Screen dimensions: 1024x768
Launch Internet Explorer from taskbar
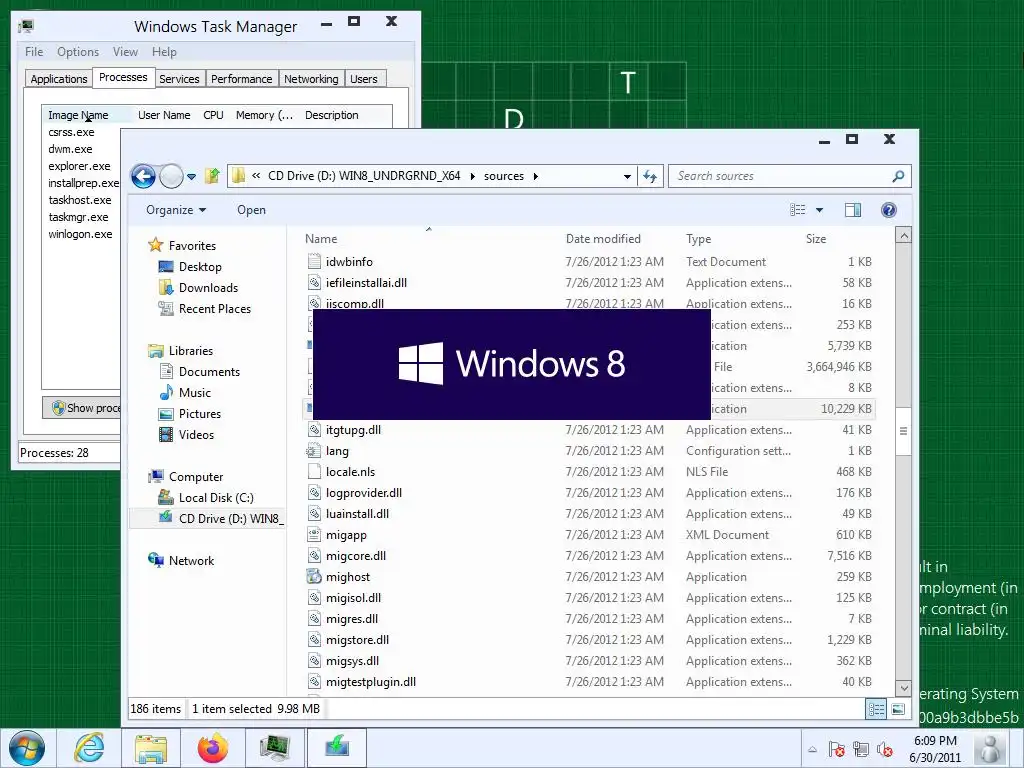[x=89, y=748]
